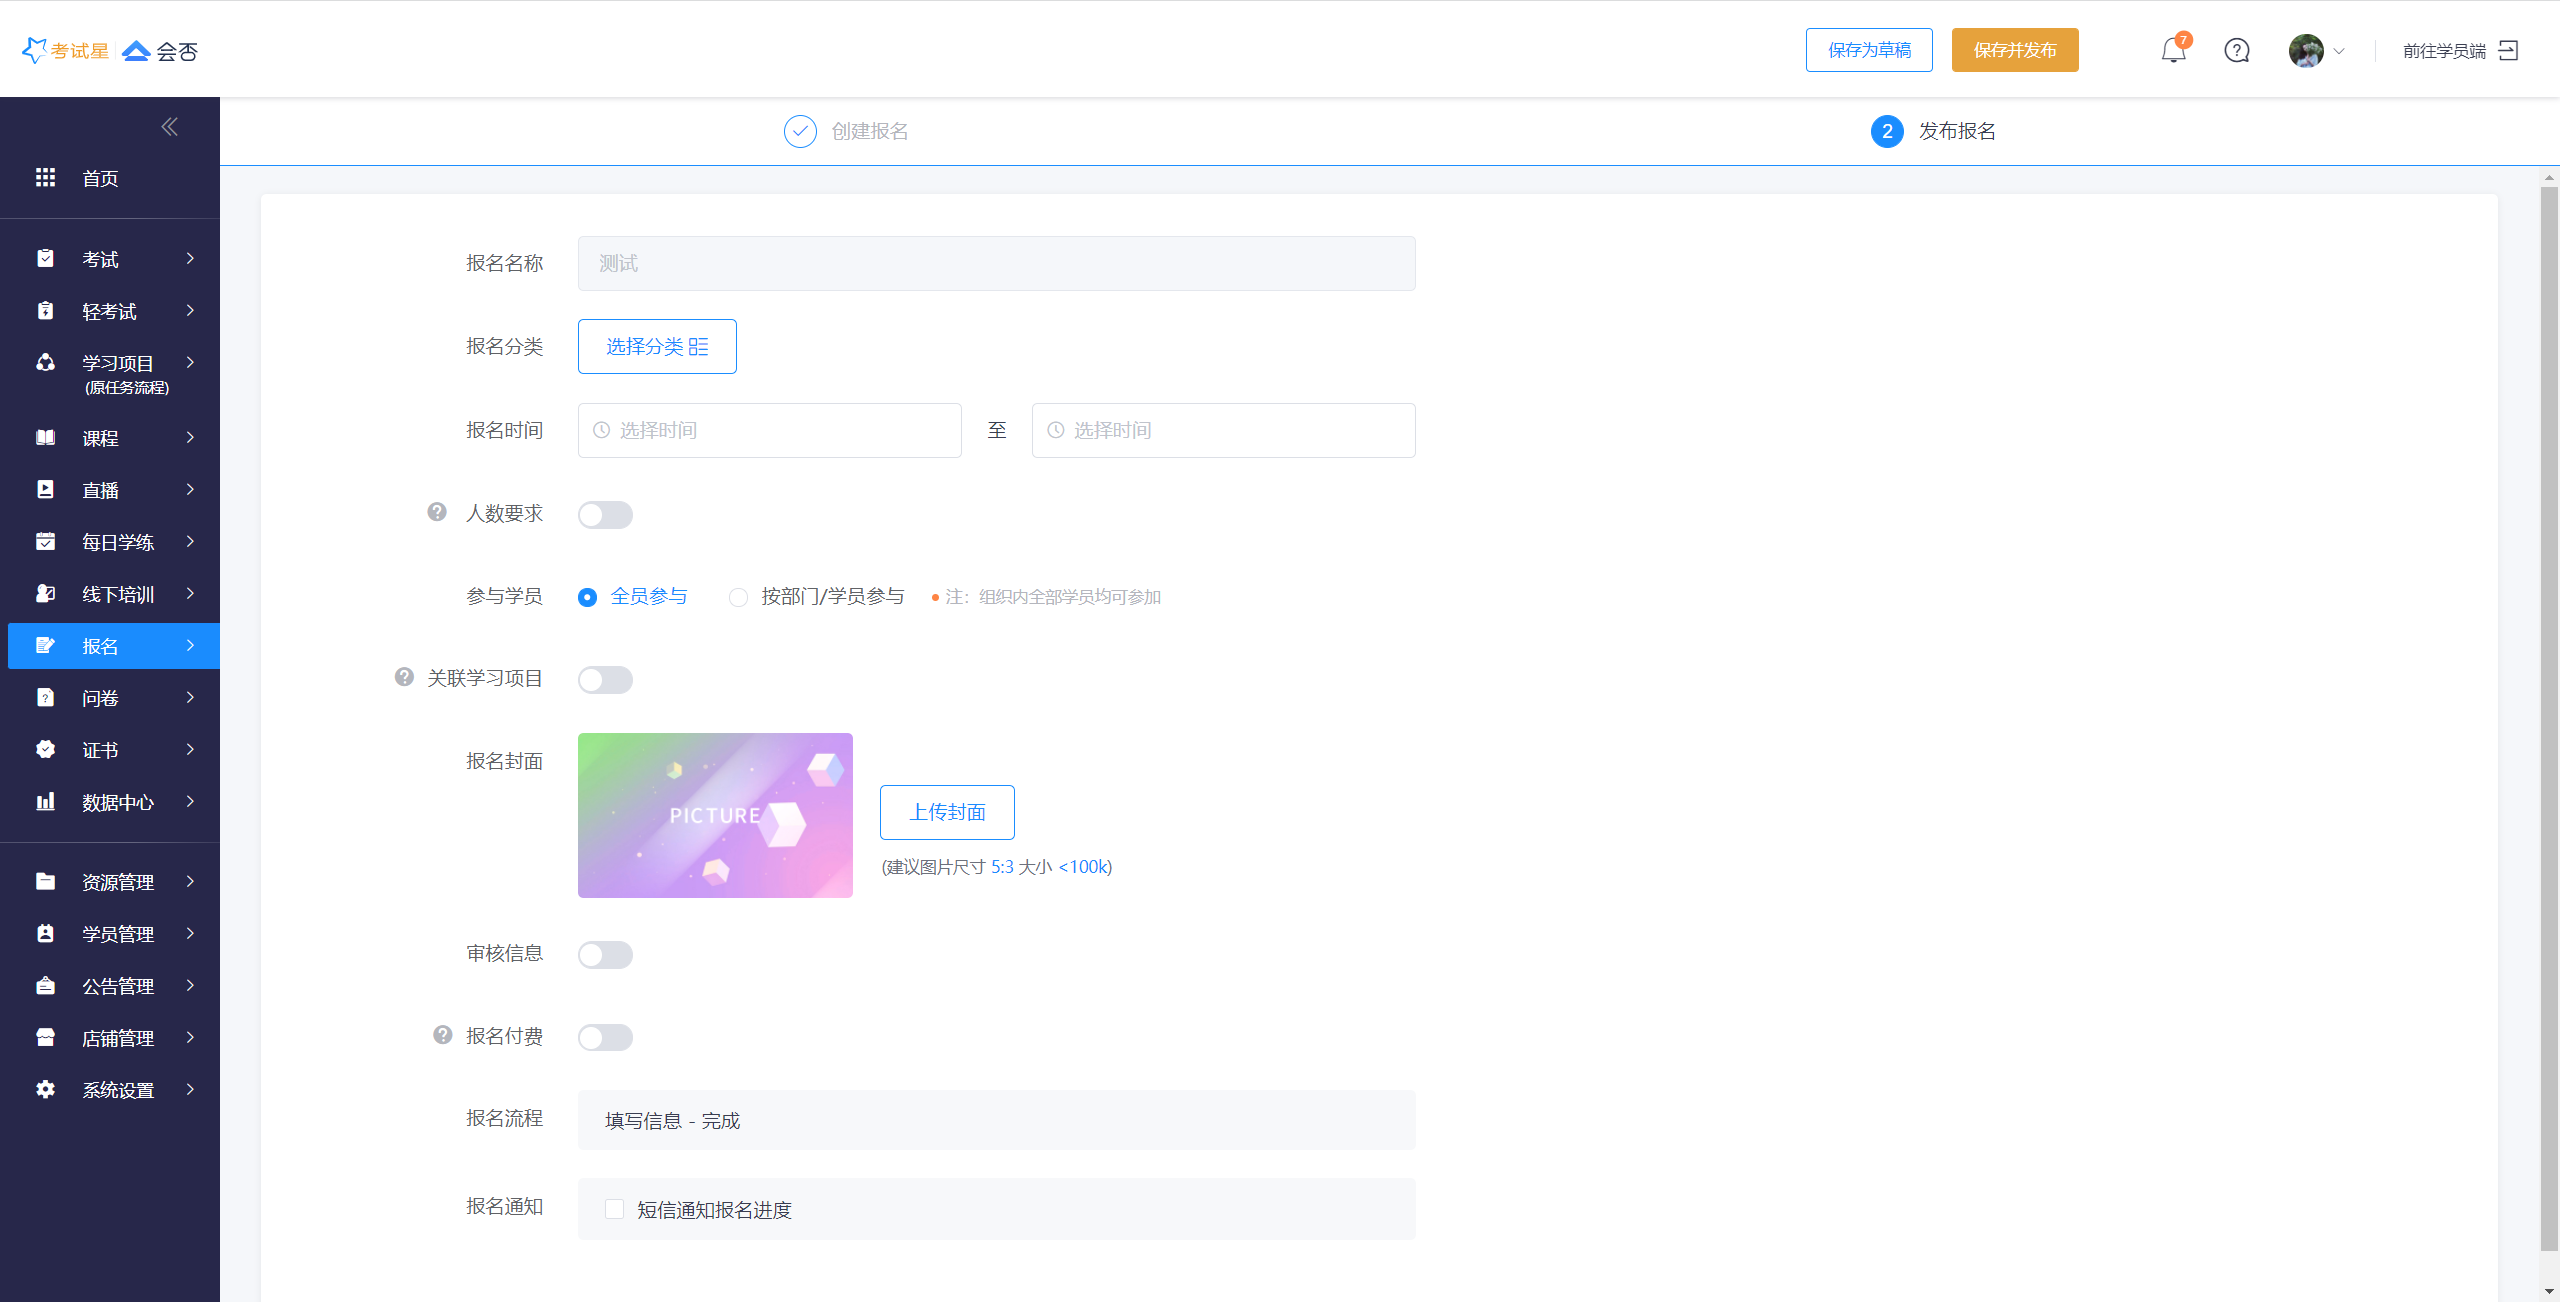
Task: Collapse the sidebar with double-chevron icon
Action: tap(169, 126)
